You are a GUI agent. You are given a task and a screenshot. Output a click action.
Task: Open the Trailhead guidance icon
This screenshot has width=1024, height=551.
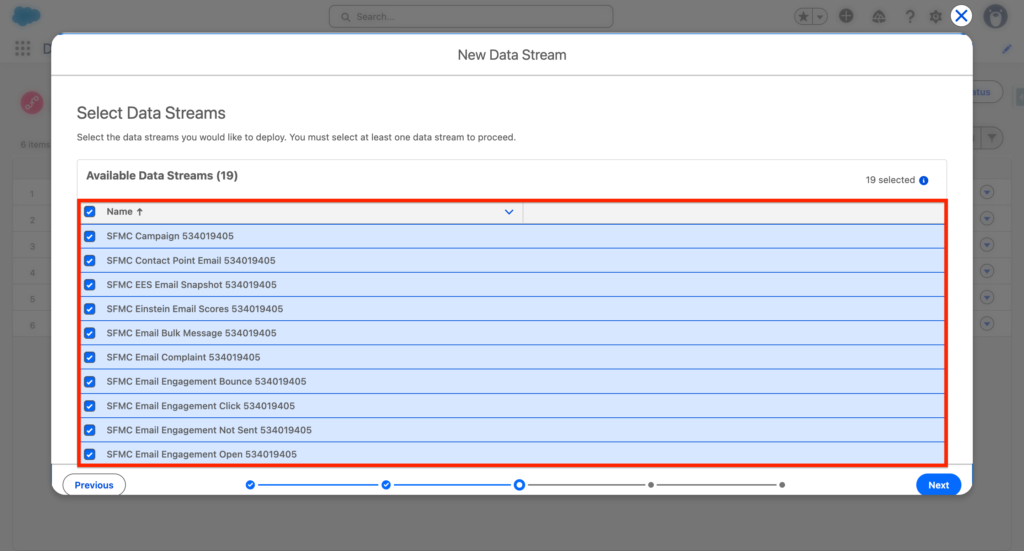pyautogui.click(x=878, y=17)
